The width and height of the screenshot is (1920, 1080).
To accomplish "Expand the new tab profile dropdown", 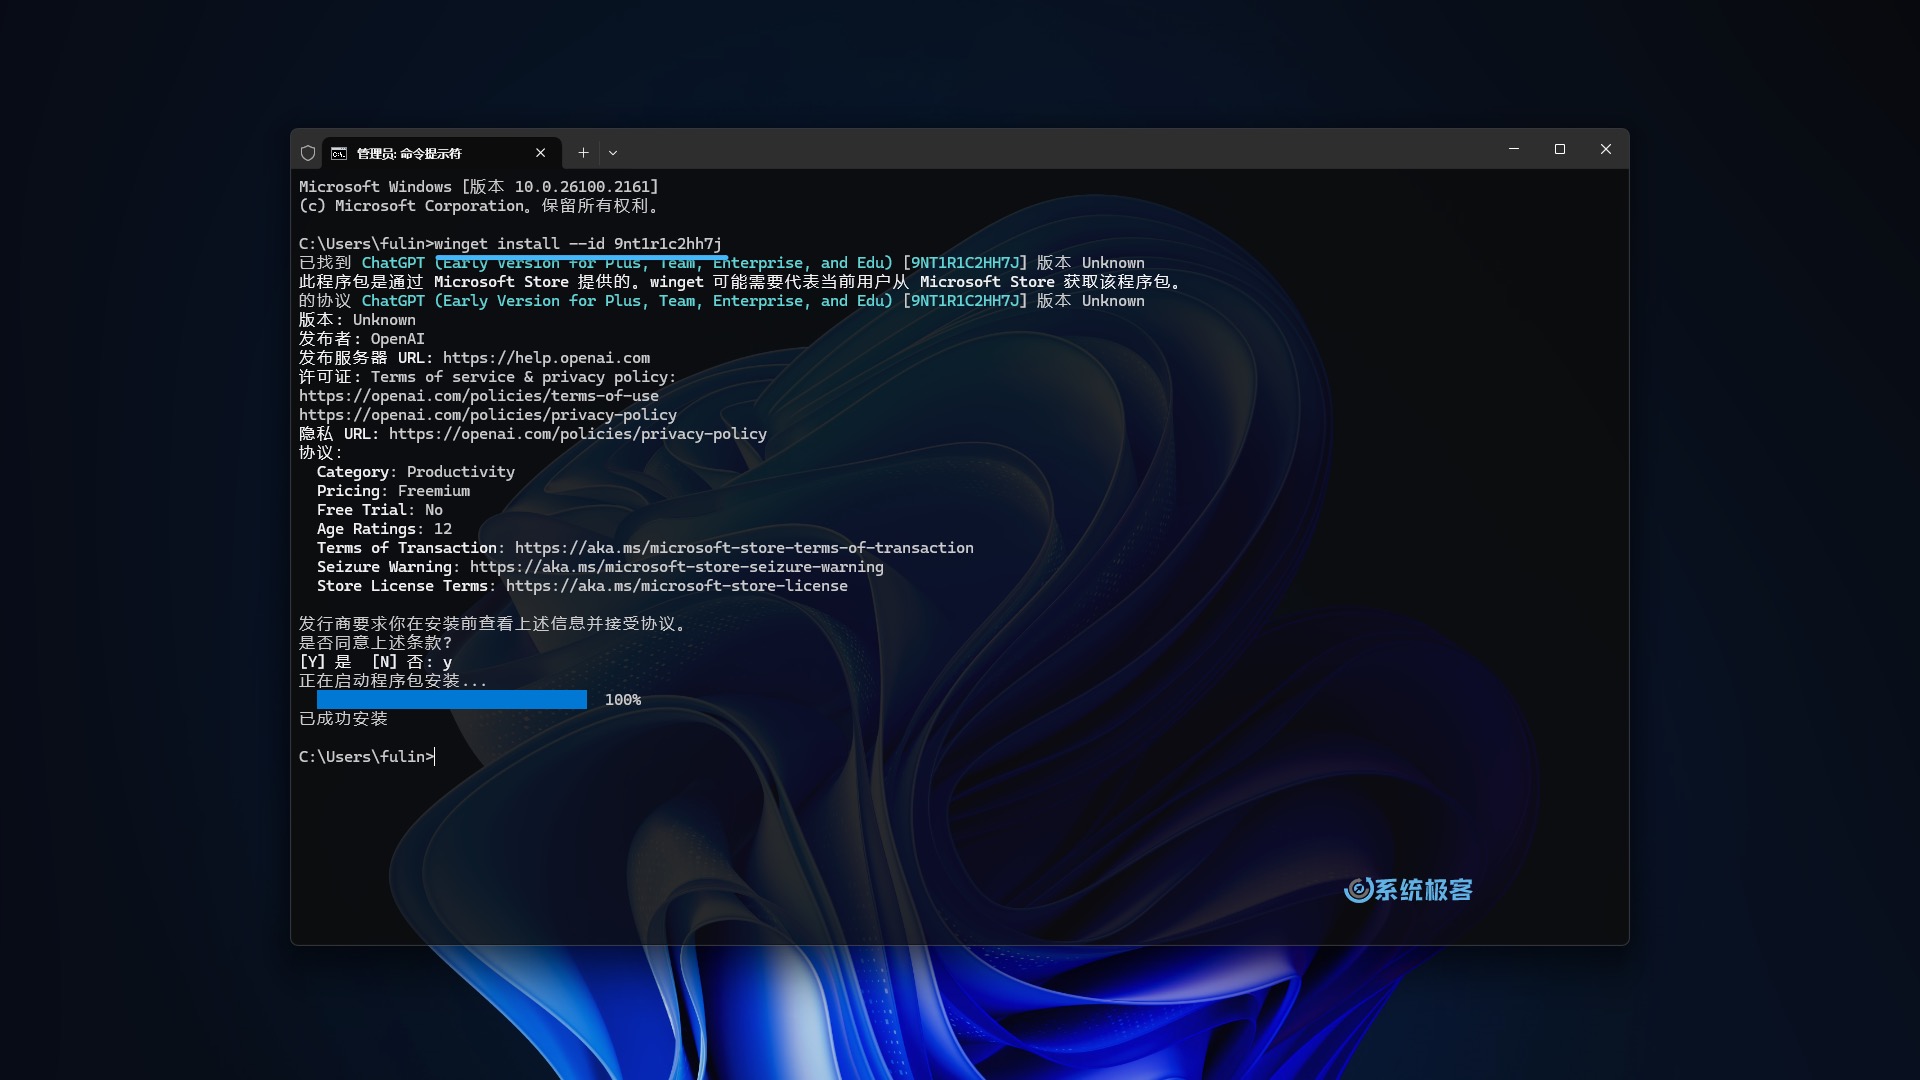I will pyautogui.click(x=613, y=153).
